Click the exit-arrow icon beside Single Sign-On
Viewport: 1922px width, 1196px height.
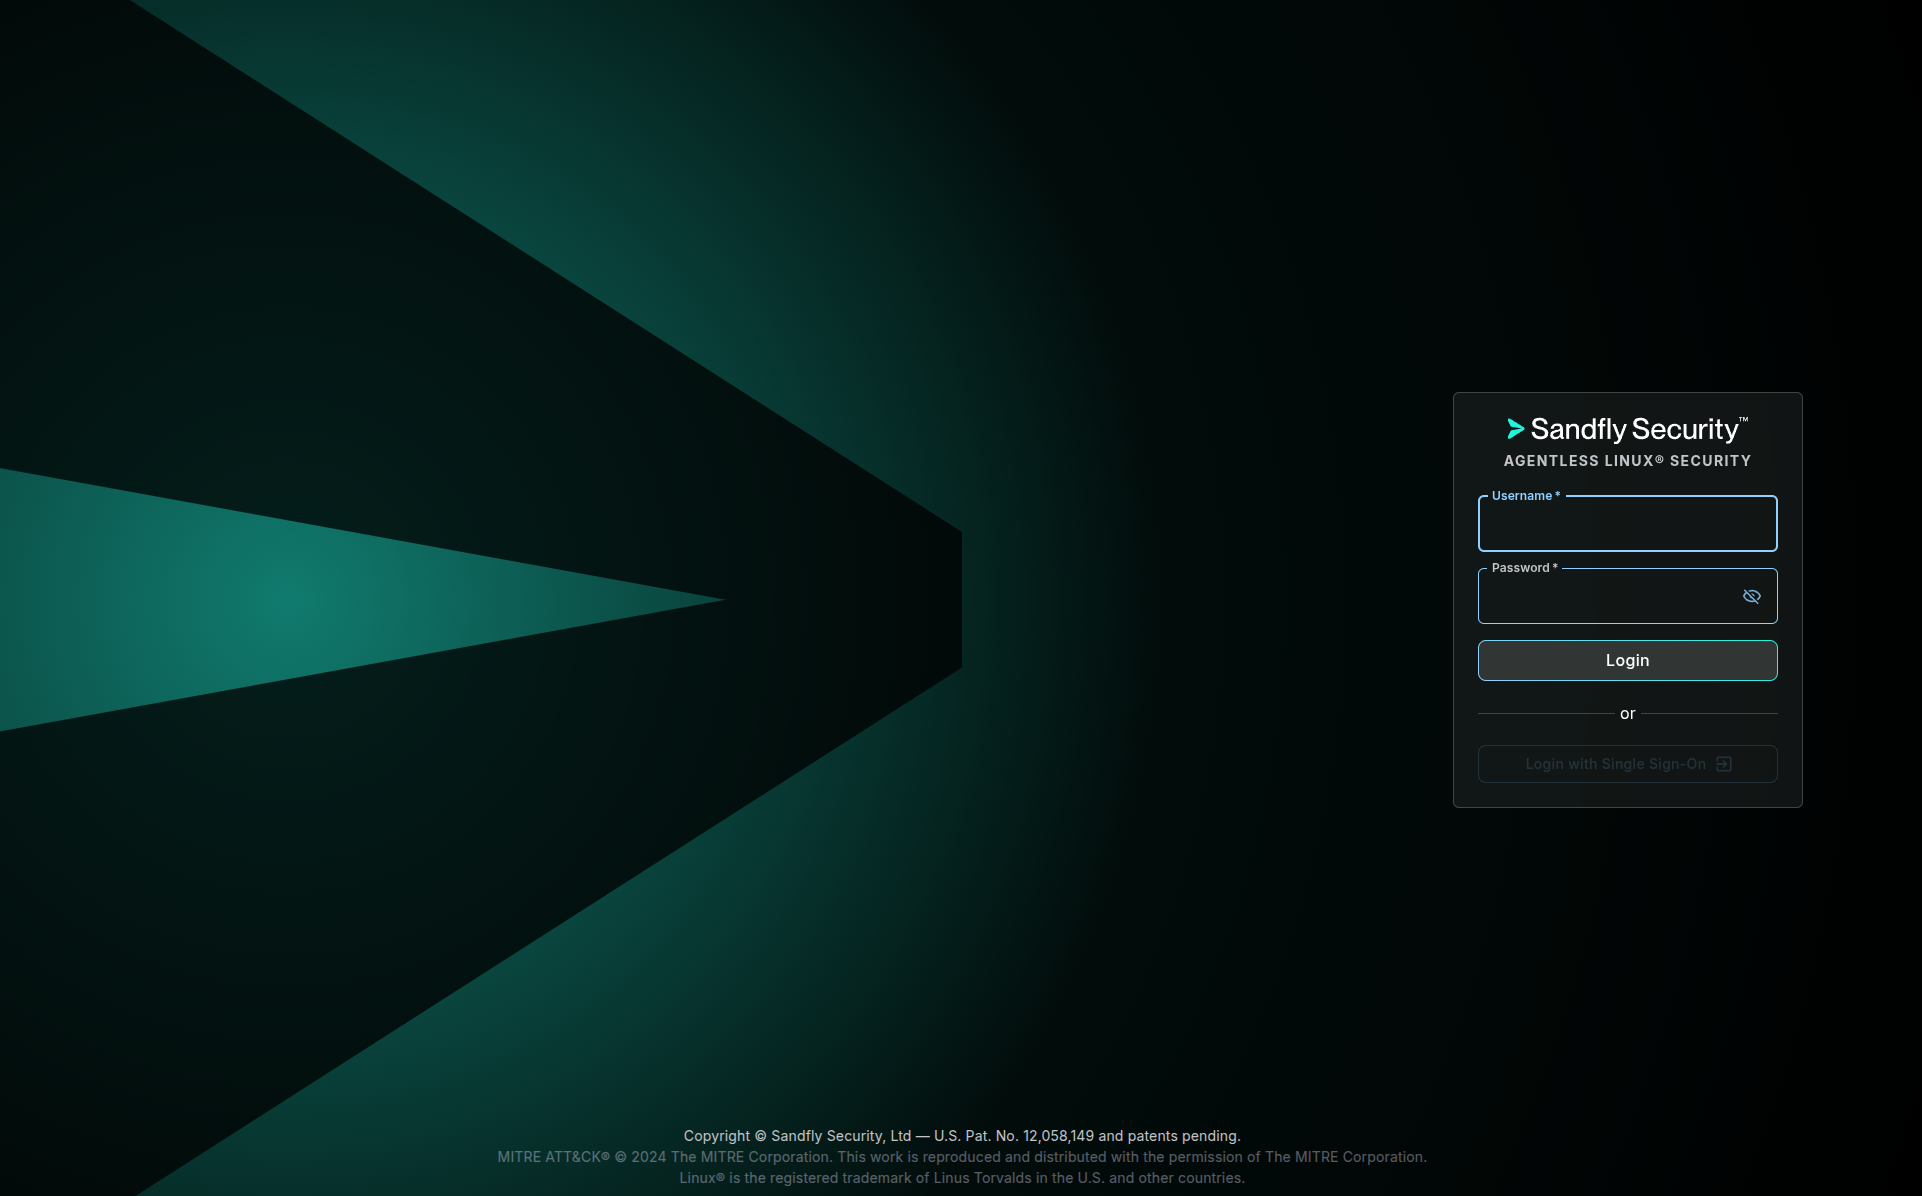coord(1724,763)
